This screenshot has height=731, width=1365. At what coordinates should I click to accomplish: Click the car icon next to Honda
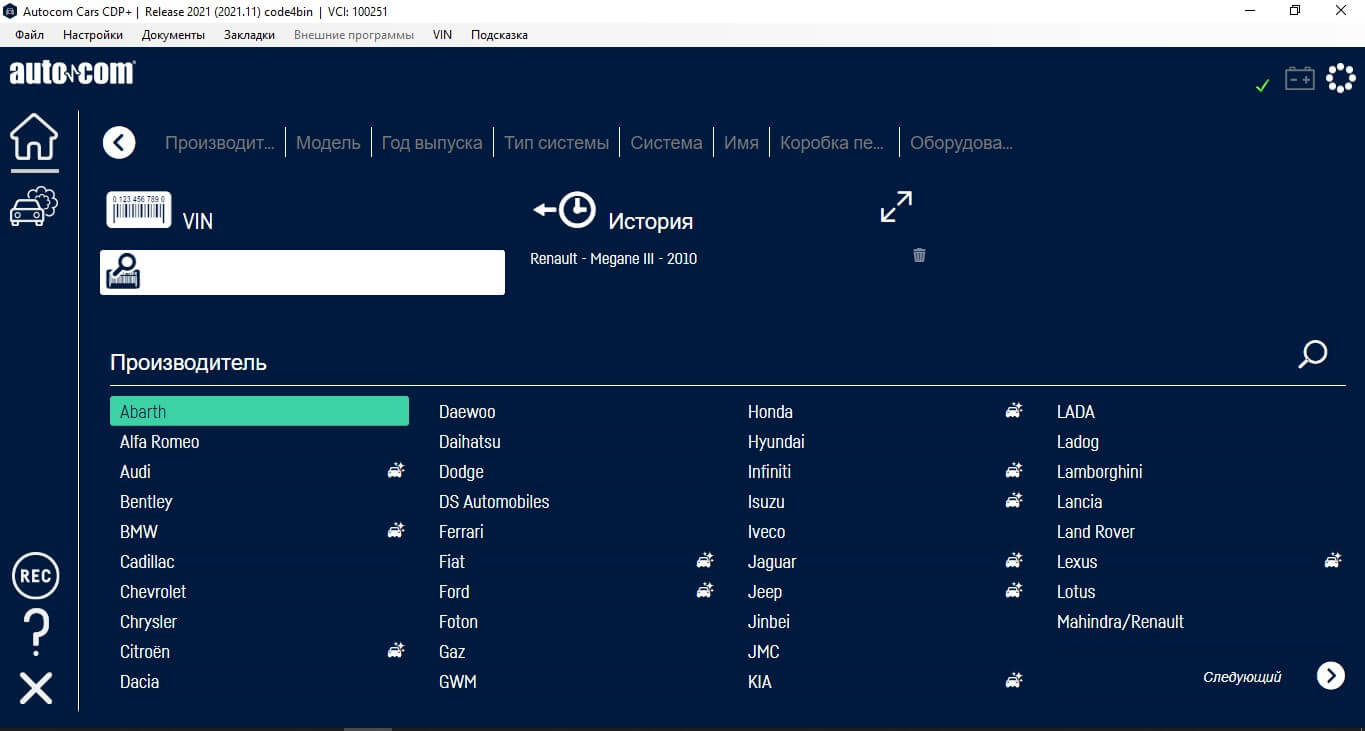click(x=1014, y=410)
